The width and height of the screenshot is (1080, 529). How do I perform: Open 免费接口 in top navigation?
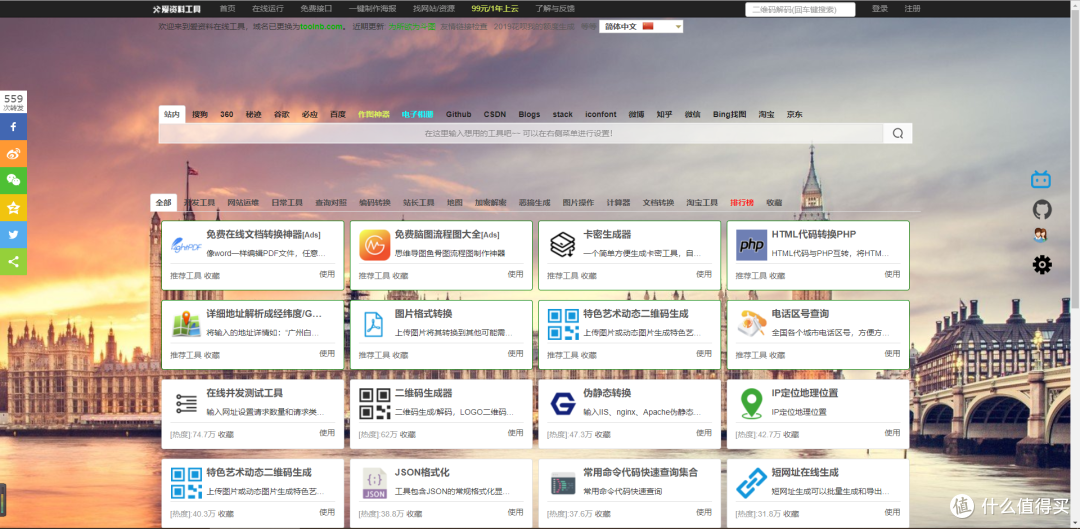point(316,9)
